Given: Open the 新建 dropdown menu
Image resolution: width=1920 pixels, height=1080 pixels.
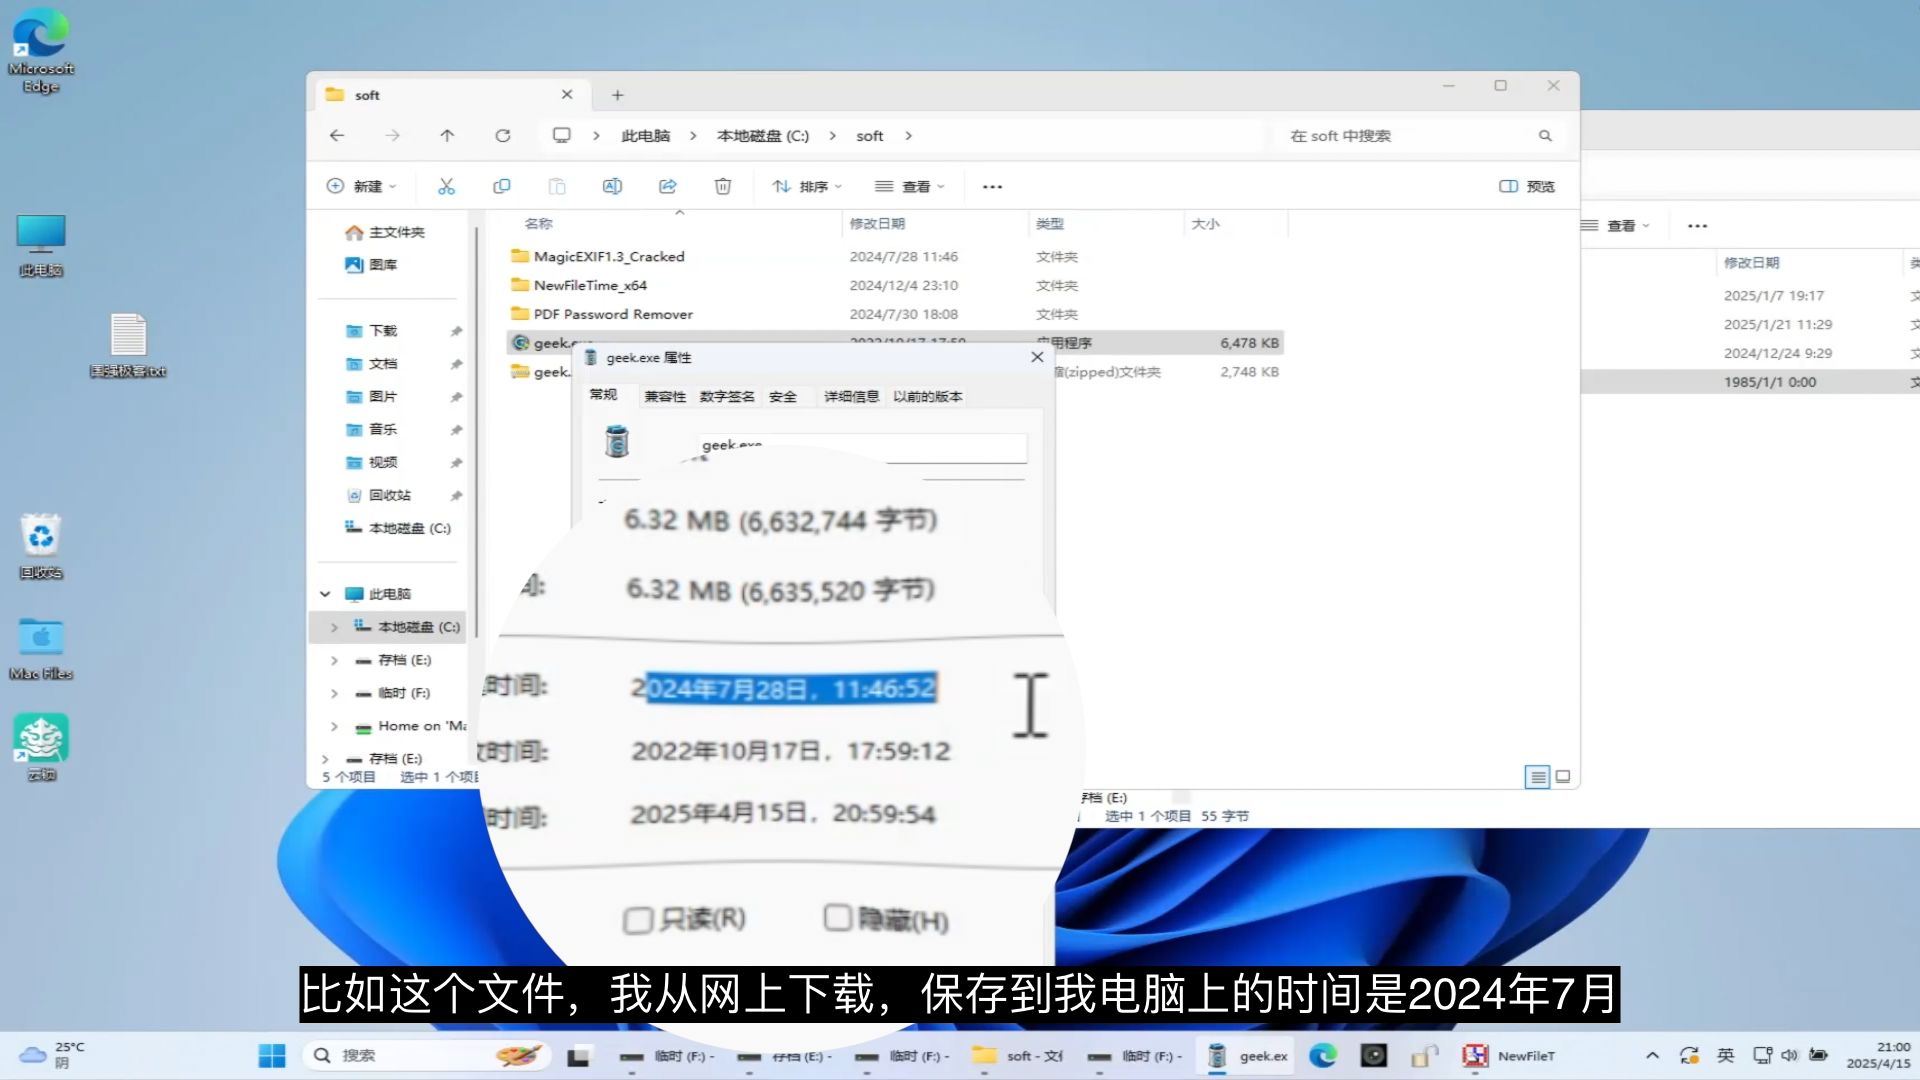Looking at the screenshot, I should 361,187.
